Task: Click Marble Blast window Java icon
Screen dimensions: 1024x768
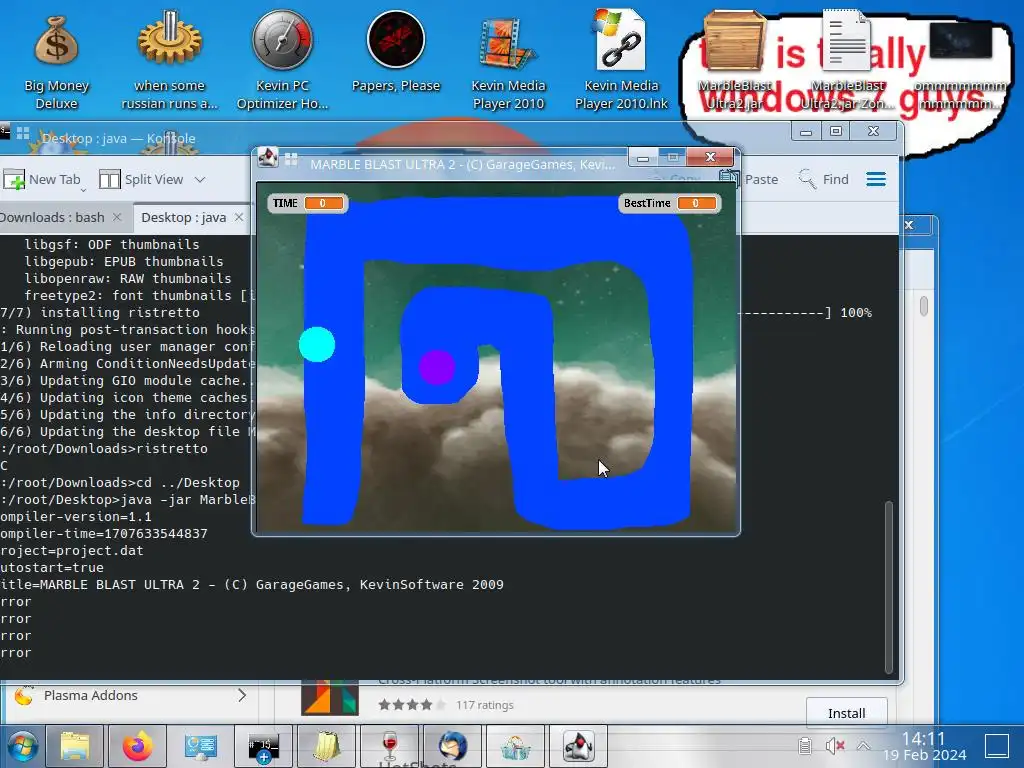Action: pyautogui.click(x=267, y=157)
